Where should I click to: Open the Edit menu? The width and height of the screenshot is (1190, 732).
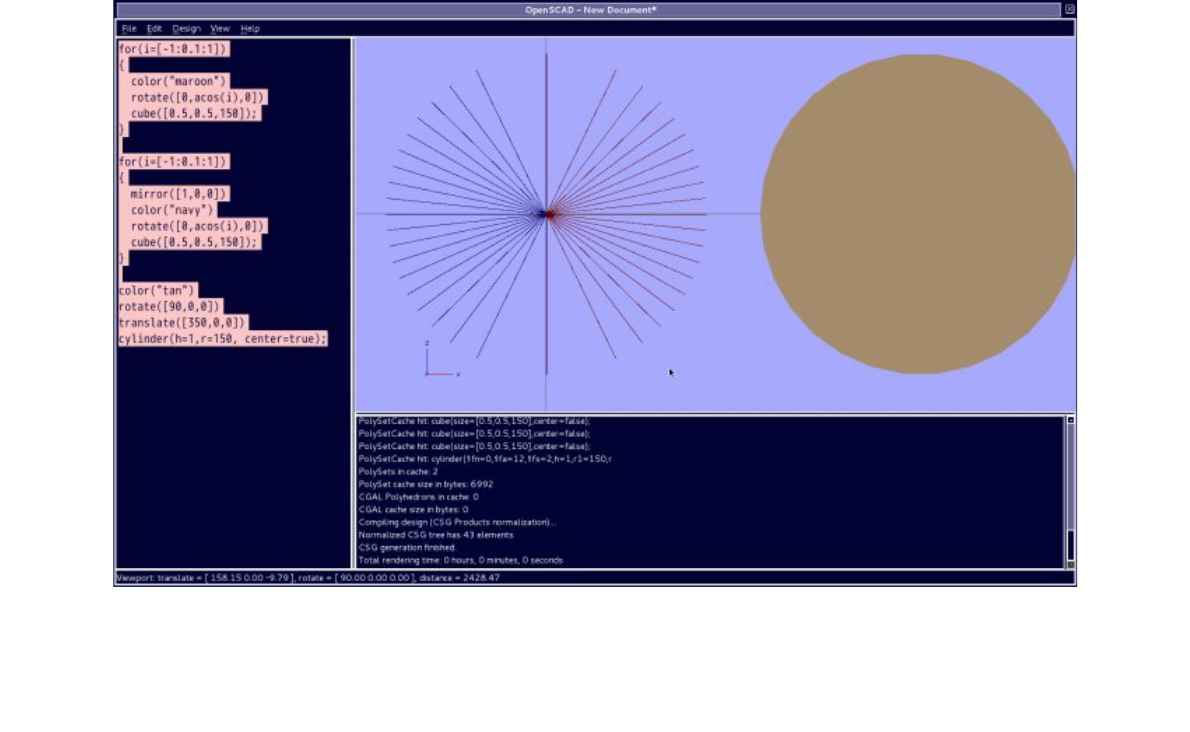pos(154,28)
